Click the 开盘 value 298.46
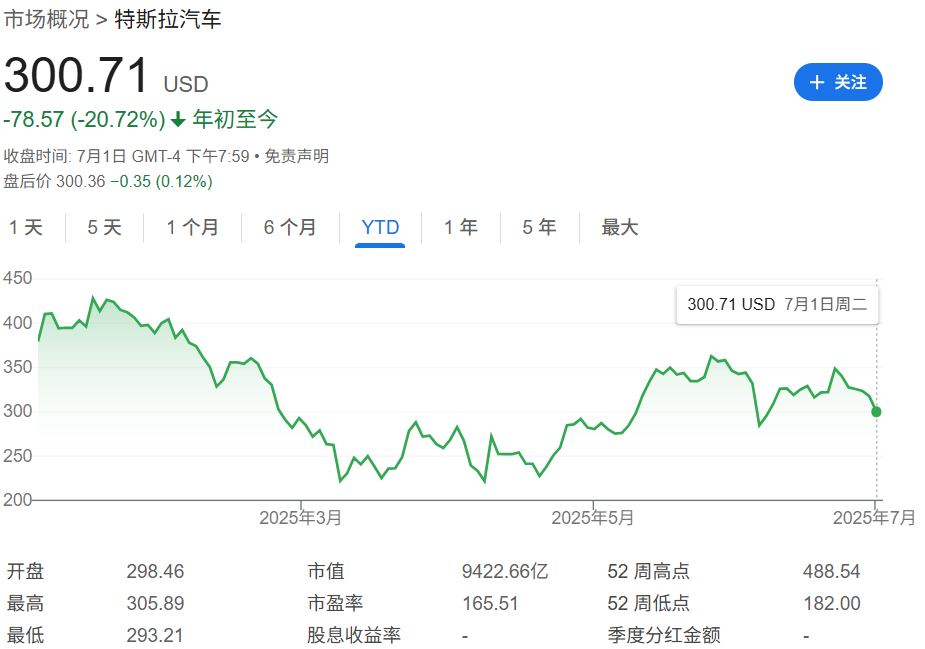Screen dimensions: 925x649 [x=155, y=571]
